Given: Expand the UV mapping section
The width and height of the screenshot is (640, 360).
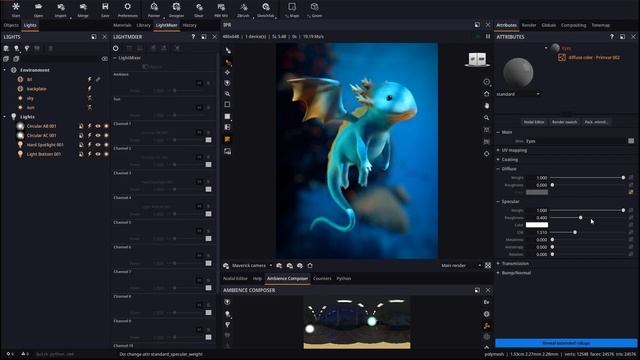Looking at the screenshot, I should click(x=498, y=150).
